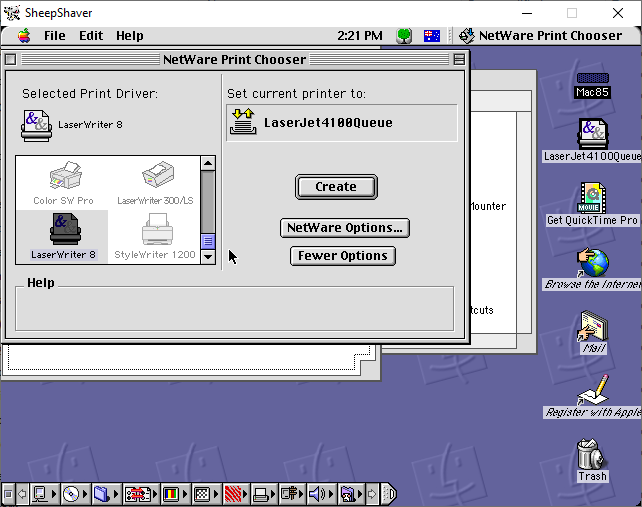Image resolution: width=642 pixels, height=507 pixels.
Task: Open the AppleTalk switch control strip module
Action: [x=44, y=494]
